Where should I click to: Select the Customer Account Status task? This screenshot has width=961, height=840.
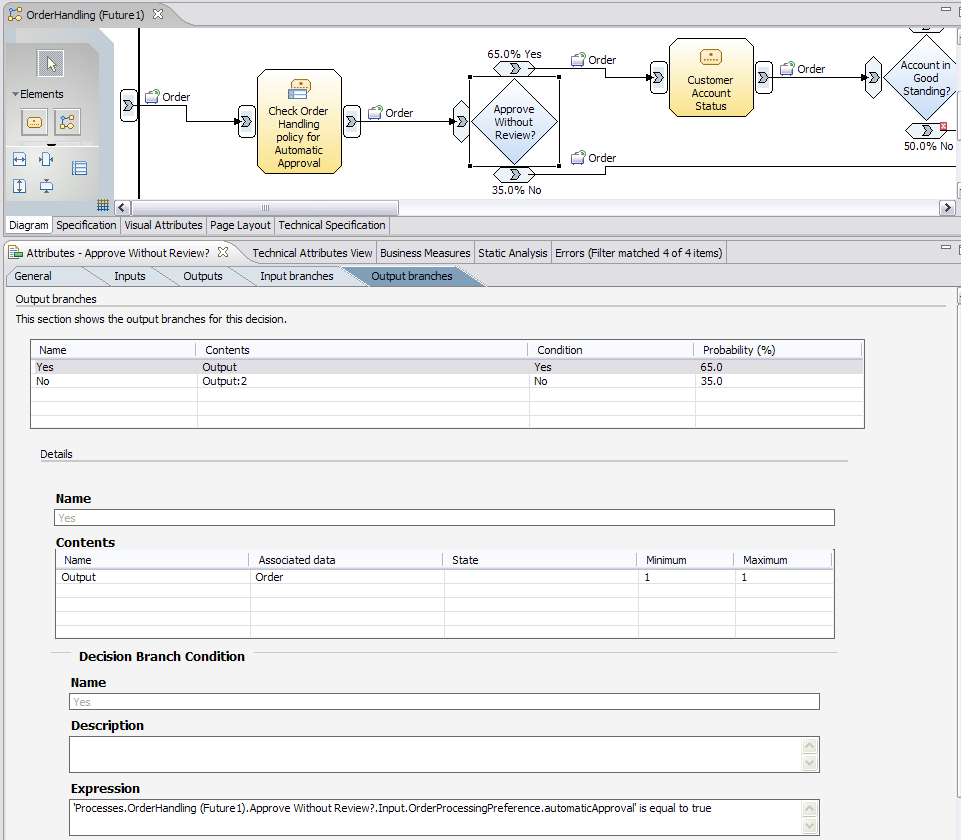(711, 77)
